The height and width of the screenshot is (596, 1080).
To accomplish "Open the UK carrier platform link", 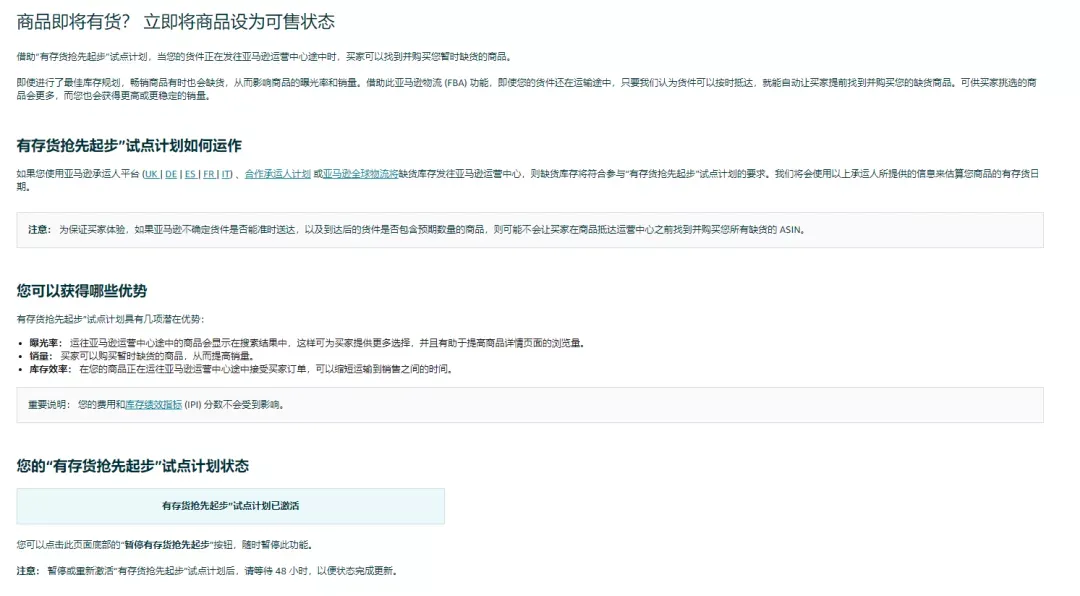I will click(151, 174).
